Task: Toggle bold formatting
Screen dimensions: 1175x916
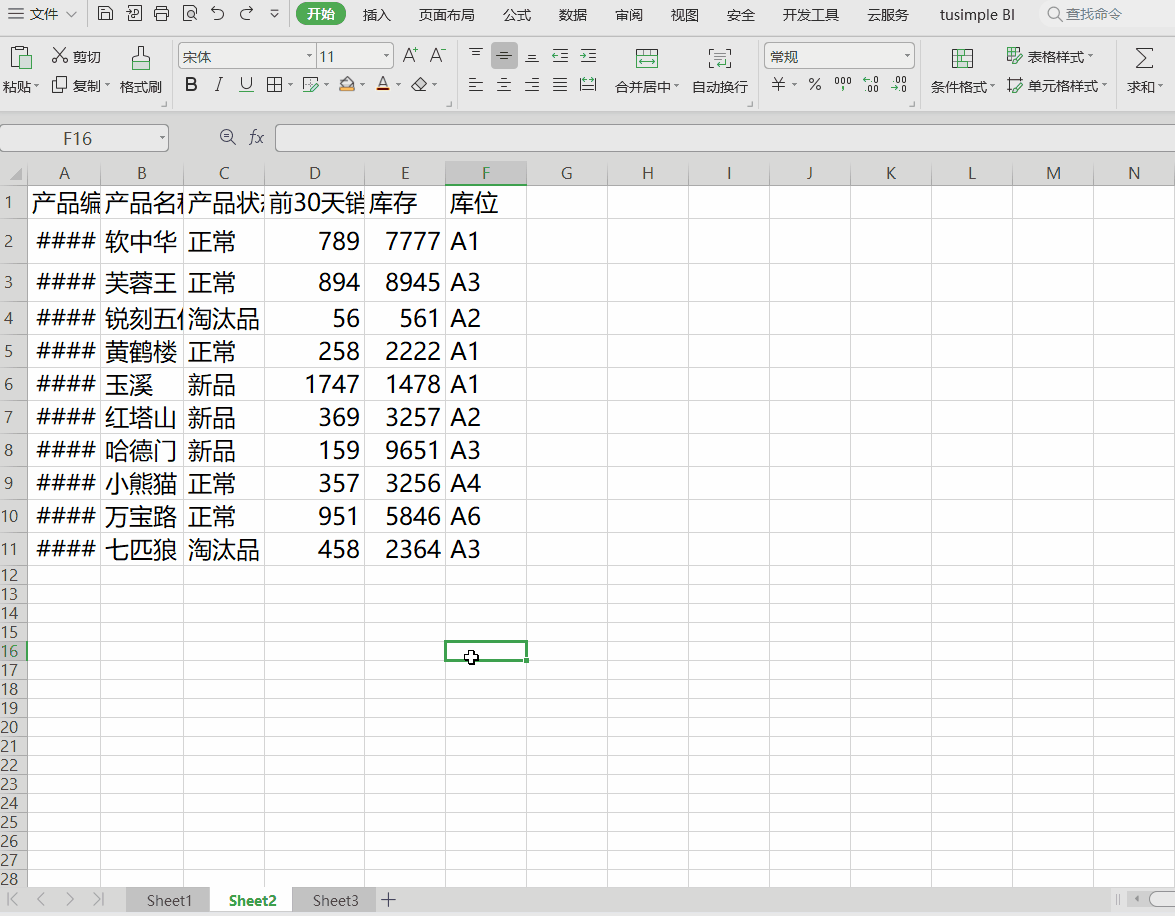Action: pos(191,85)
